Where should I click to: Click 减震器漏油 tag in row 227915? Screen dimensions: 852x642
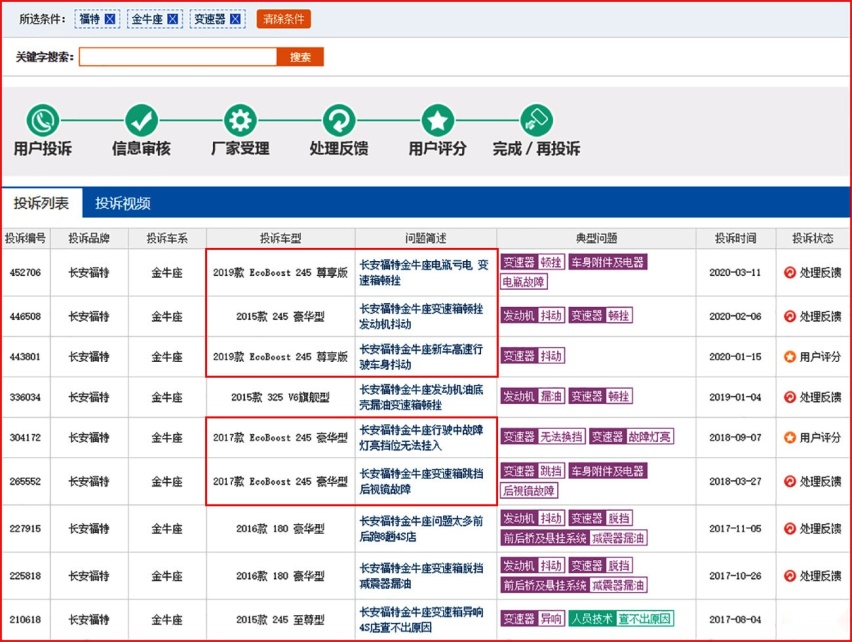point(619,538)
